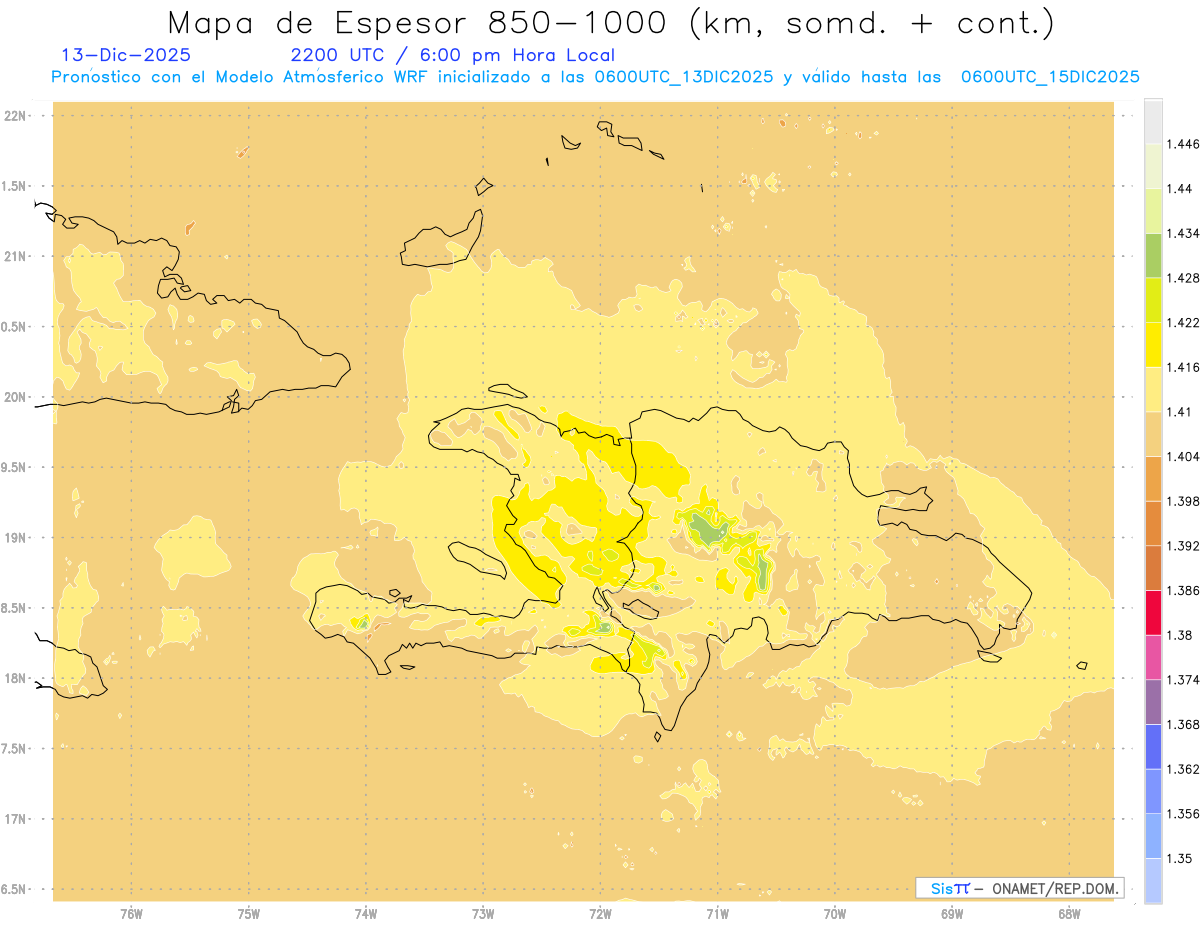Select the blue 1.362–1.368 legend swatch
The width and height of the screenshot is (1200, 927).
(1153, 746)
